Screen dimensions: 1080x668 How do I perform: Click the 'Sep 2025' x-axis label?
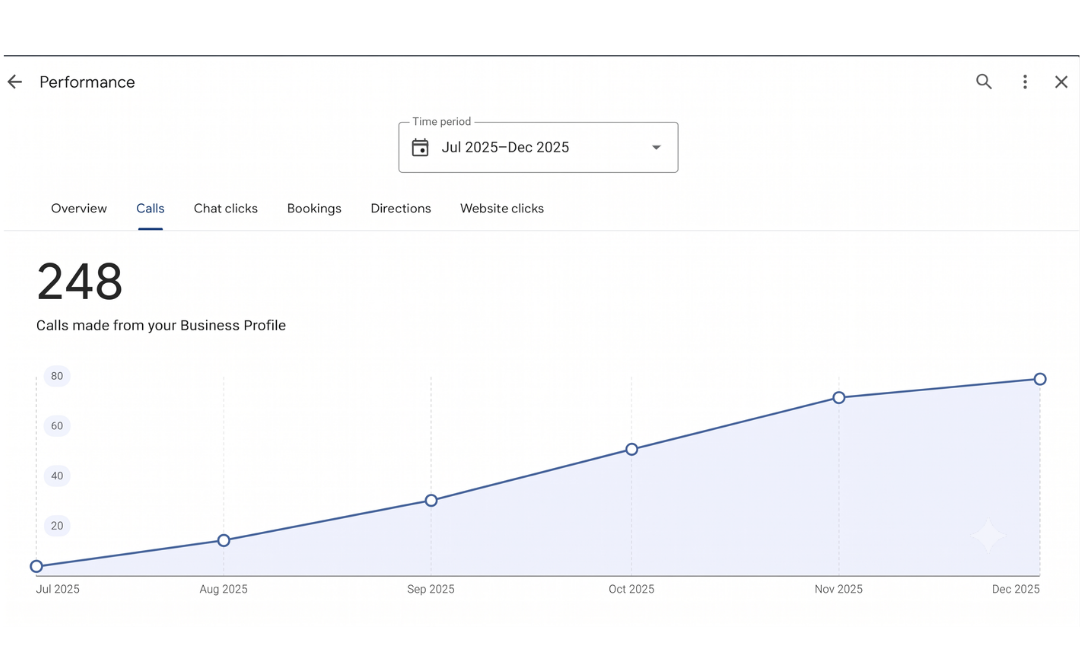point(430,589)
